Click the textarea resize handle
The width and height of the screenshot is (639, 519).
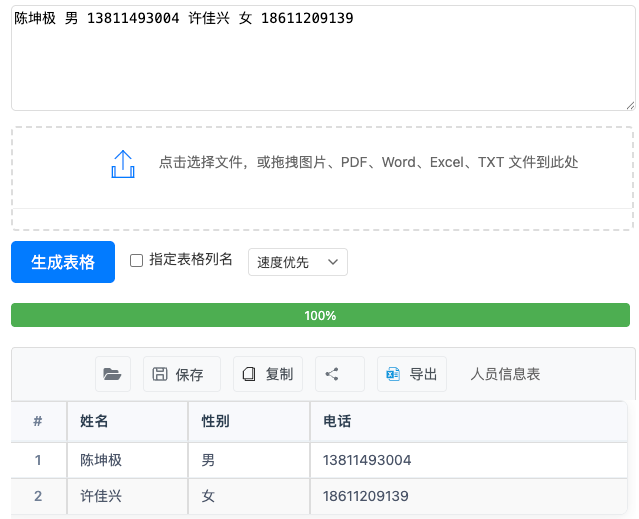630,106
